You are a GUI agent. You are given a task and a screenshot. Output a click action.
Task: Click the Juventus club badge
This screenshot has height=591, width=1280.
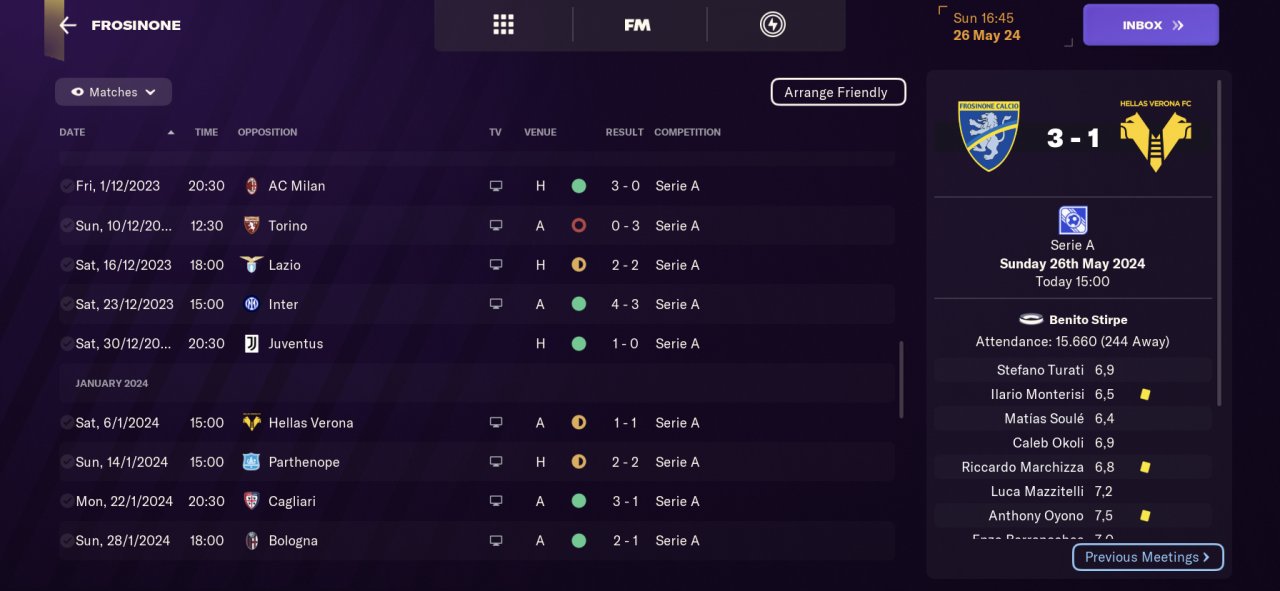(x=252, y=344)
